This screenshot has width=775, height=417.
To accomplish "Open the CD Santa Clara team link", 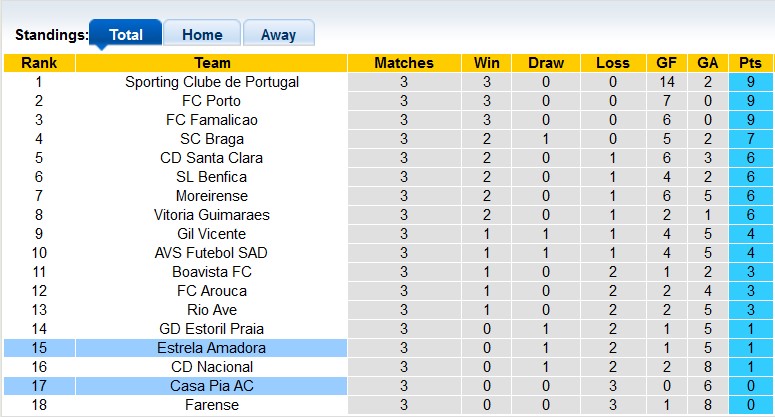I will (x=212, y=158).
